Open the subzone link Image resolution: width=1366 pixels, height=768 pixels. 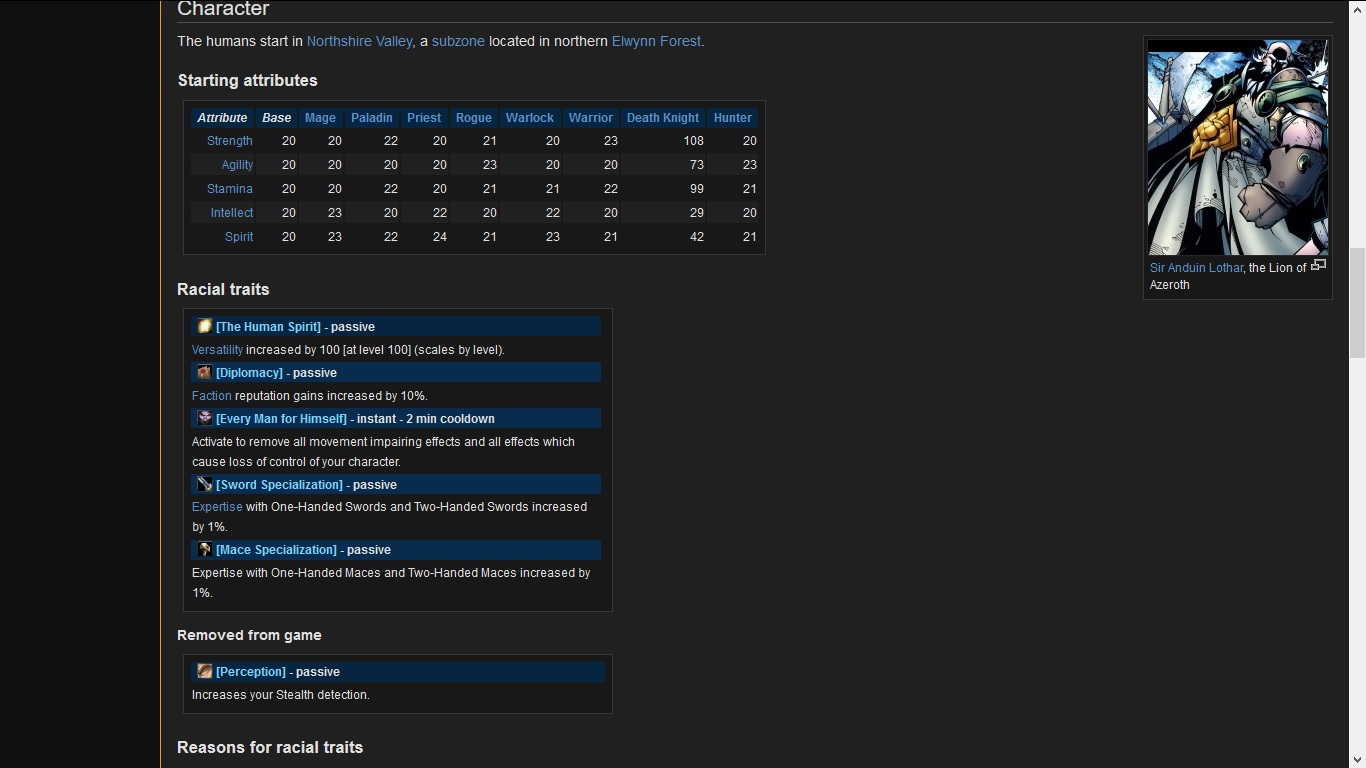[x=458, y=41]
